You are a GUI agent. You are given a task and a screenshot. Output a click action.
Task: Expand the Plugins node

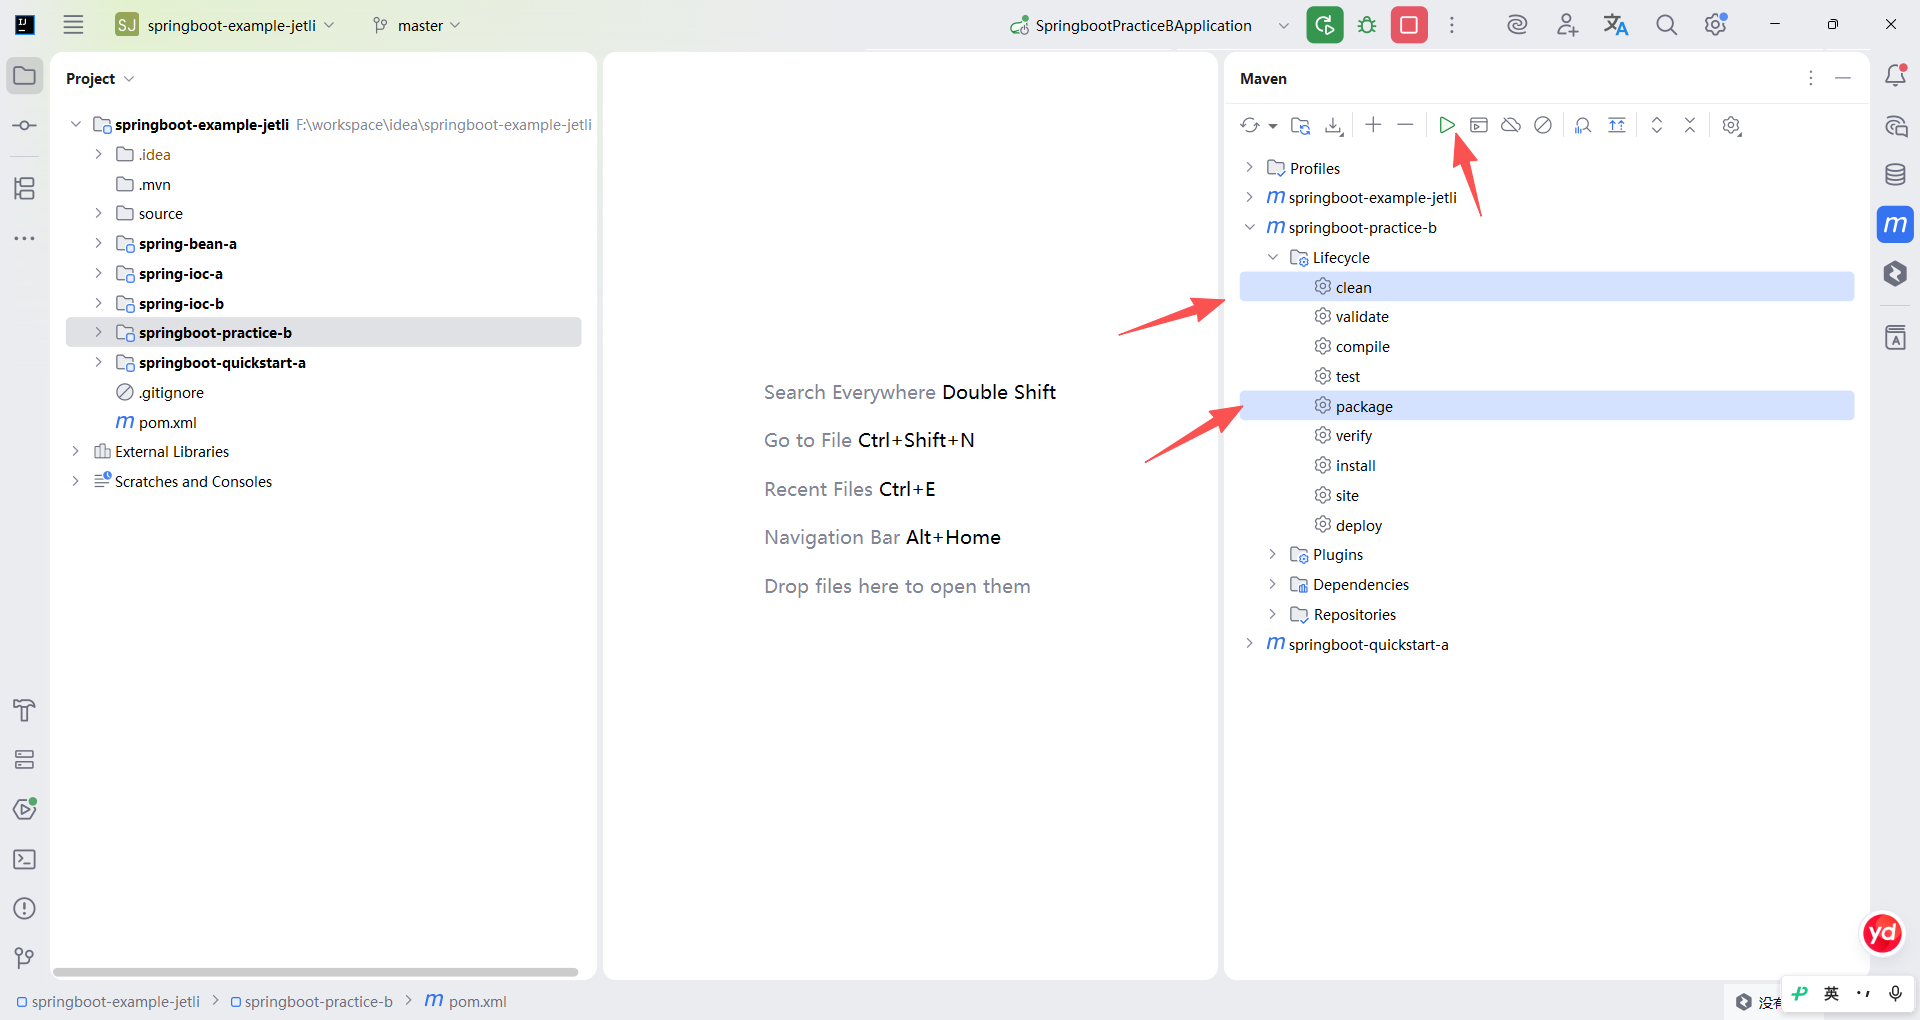1273,554
